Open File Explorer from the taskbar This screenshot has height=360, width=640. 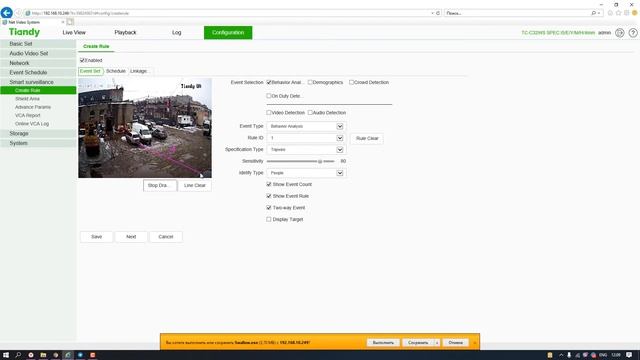tap(43, 355)
